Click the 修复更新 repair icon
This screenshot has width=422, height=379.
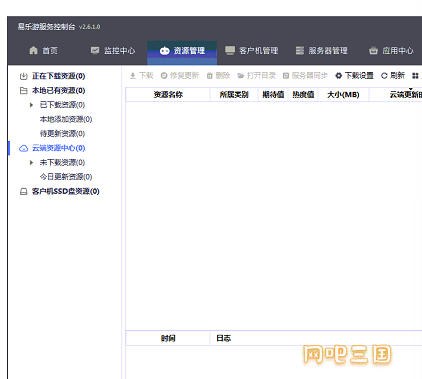pyautogui.click(x=164, y=76)
